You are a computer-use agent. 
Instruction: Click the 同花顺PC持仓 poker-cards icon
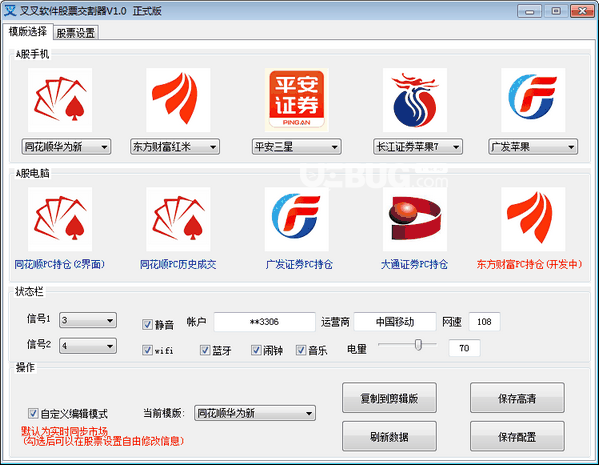[x=60, y=219]
